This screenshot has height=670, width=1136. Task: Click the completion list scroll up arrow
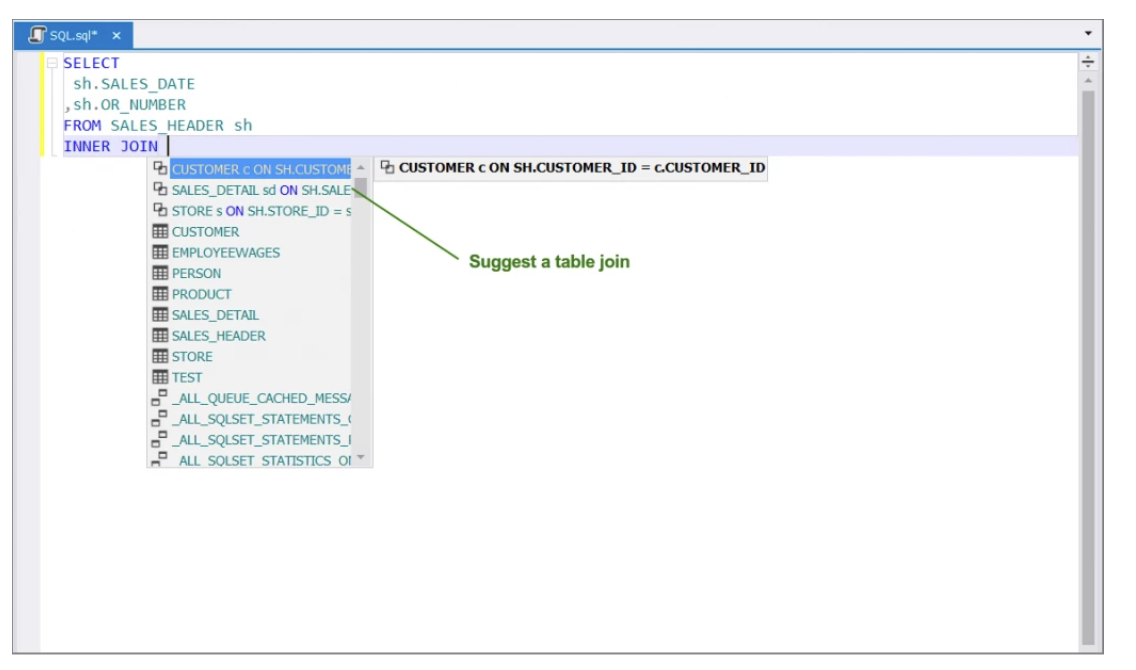361,167
